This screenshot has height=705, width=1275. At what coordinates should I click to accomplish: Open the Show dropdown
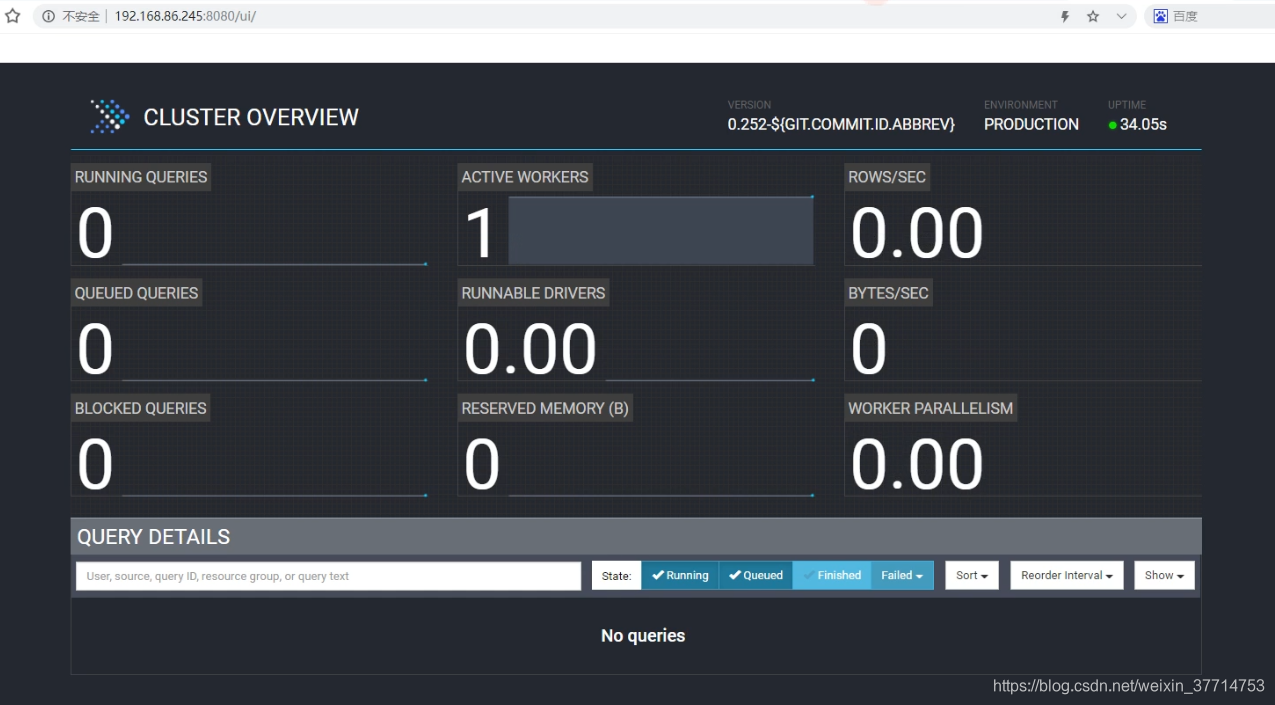(x=1164, y=575)
